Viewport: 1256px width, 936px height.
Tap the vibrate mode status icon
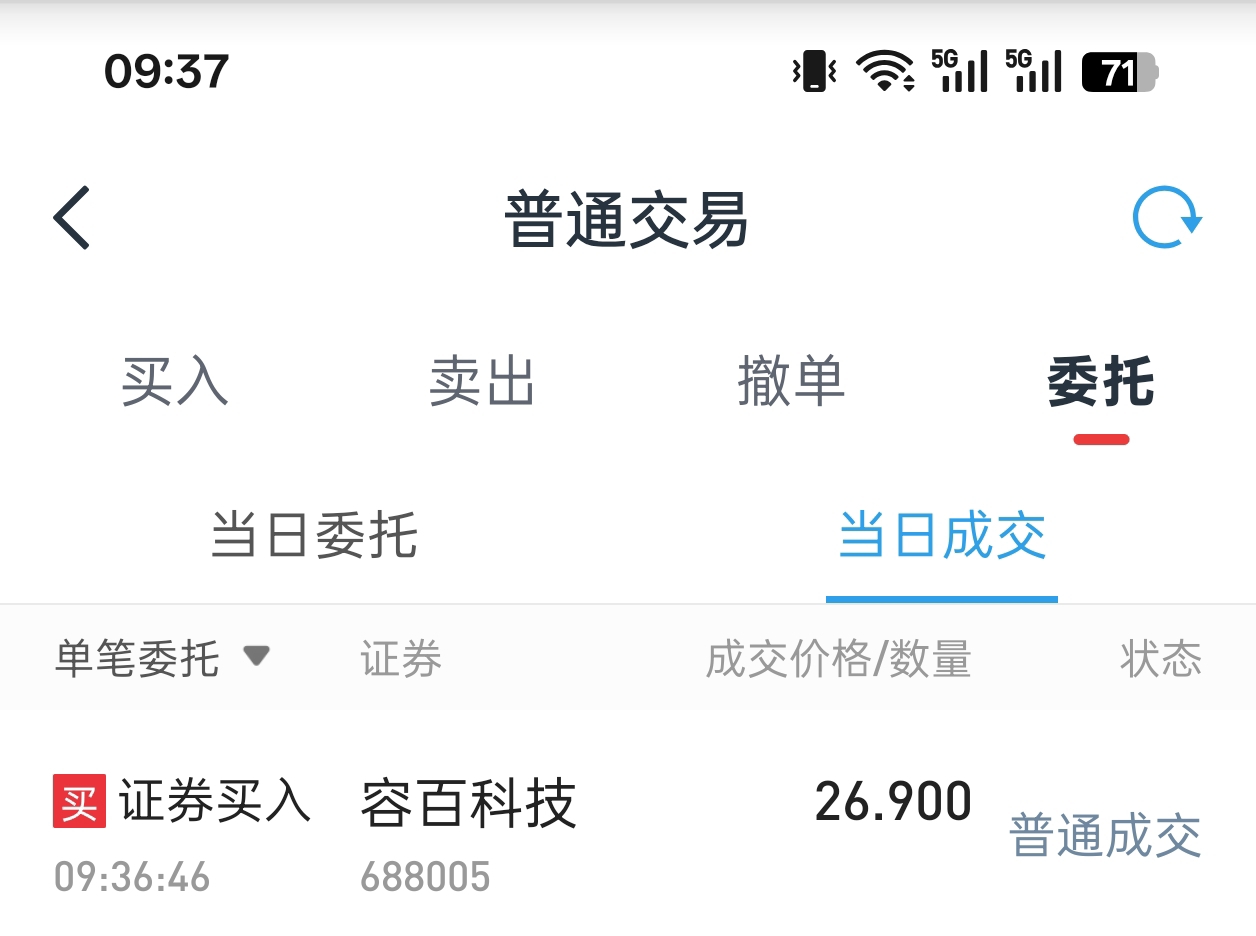814,71
